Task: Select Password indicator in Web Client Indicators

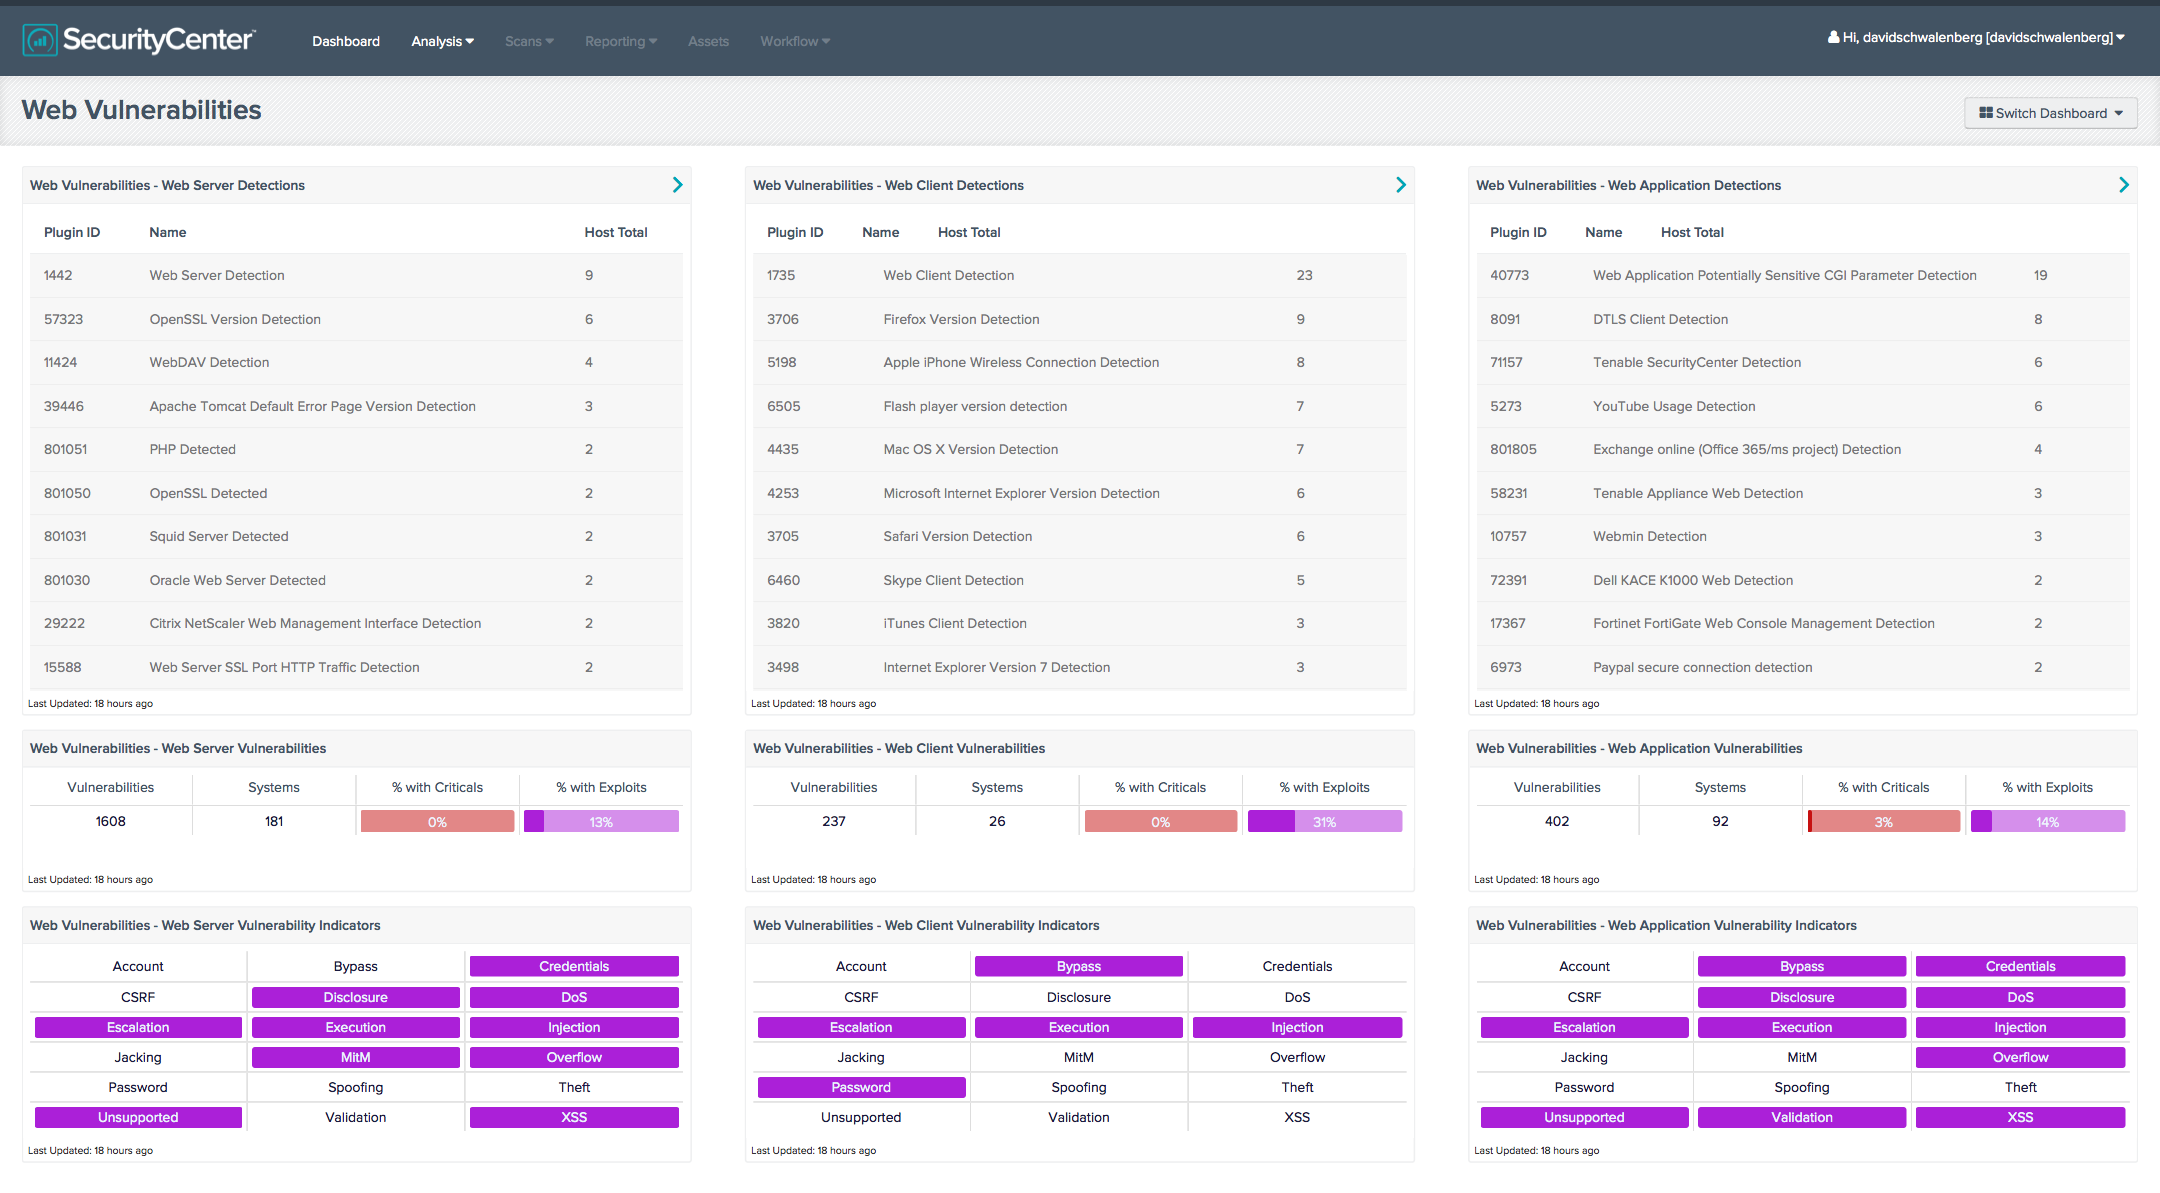Action: [x=861, y=1087]
